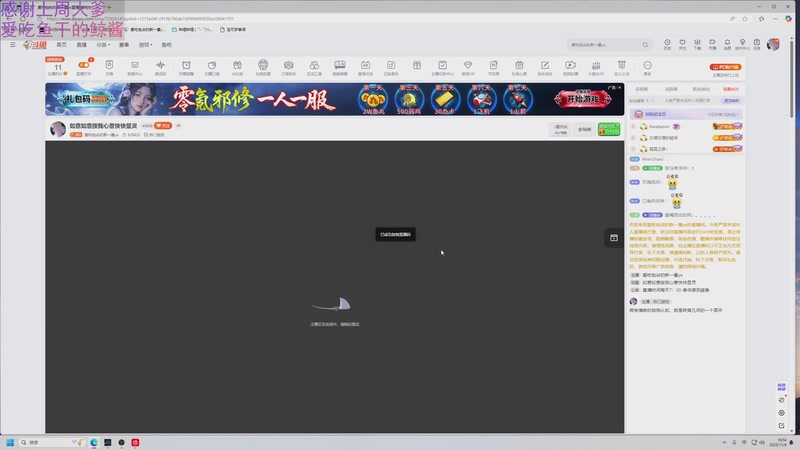Open the creator center pin icon
800x450 pixels.
pos(742,42)
